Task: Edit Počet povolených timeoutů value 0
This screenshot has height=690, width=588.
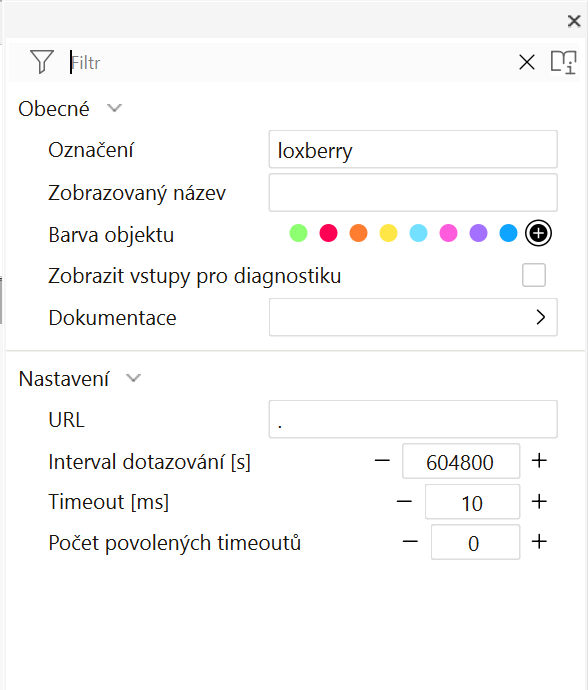Action: click(475, 542)
